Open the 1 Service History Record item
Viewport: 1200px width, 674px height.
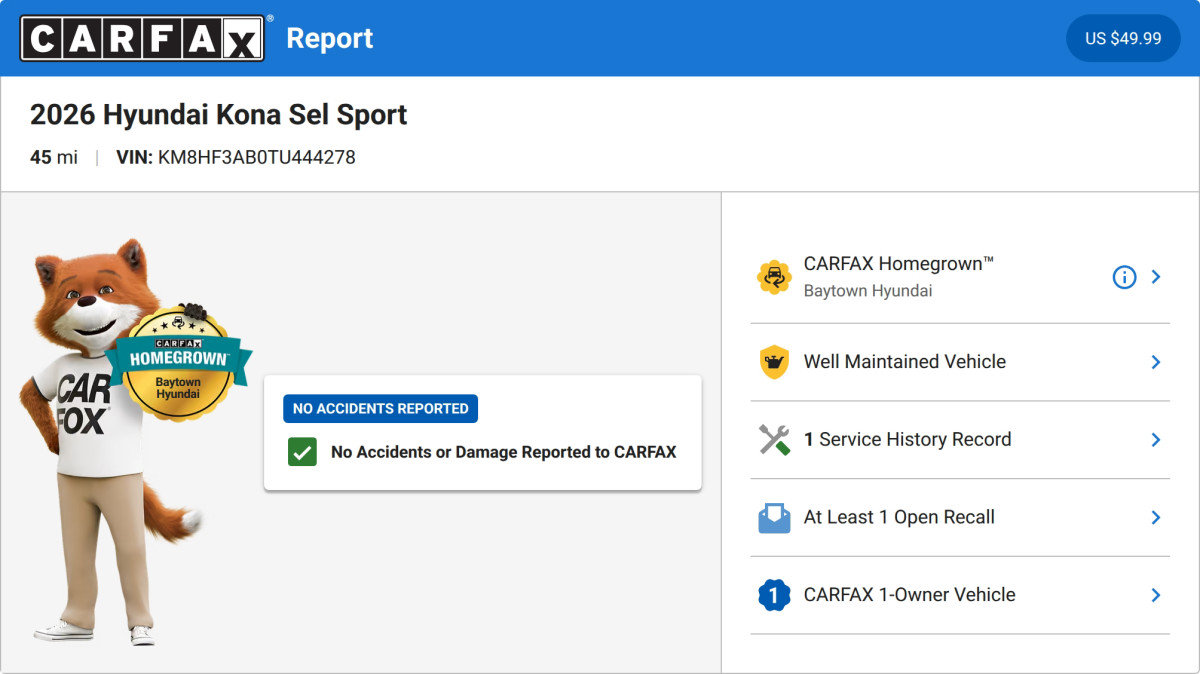[x=960, y=440]
